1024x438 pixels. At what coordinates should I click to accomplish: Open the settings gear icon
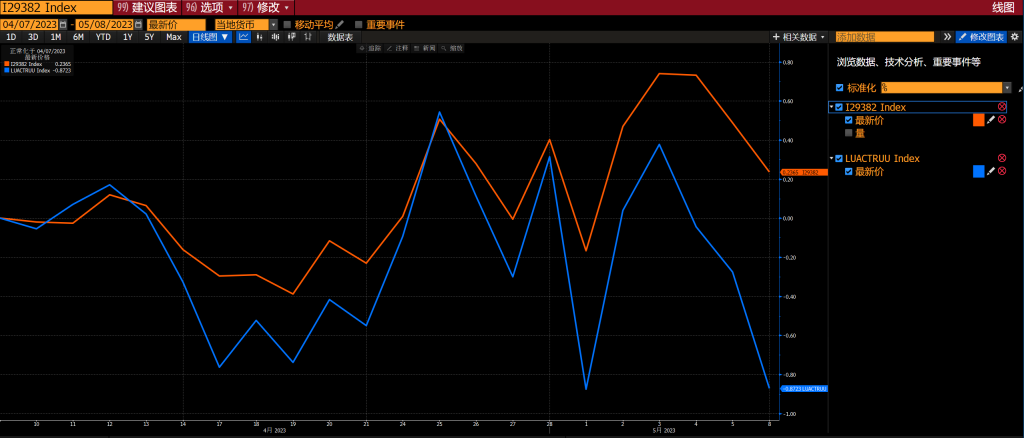point(1014,37)
